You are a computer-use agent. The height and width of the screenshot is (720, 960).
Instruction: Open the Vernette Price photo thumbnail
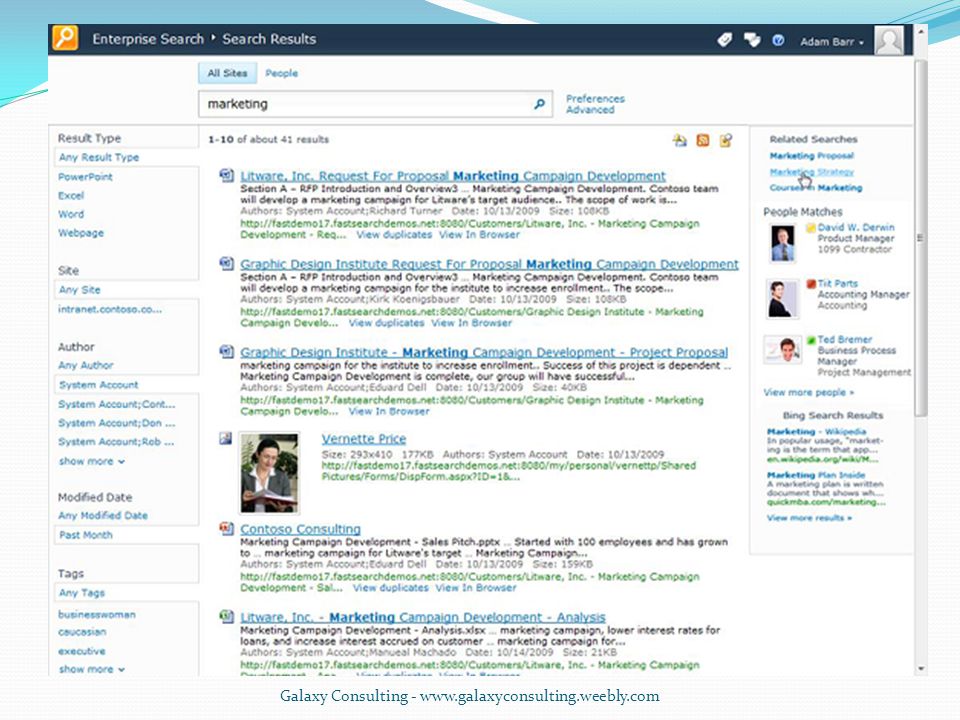click(x=269, y=473)
